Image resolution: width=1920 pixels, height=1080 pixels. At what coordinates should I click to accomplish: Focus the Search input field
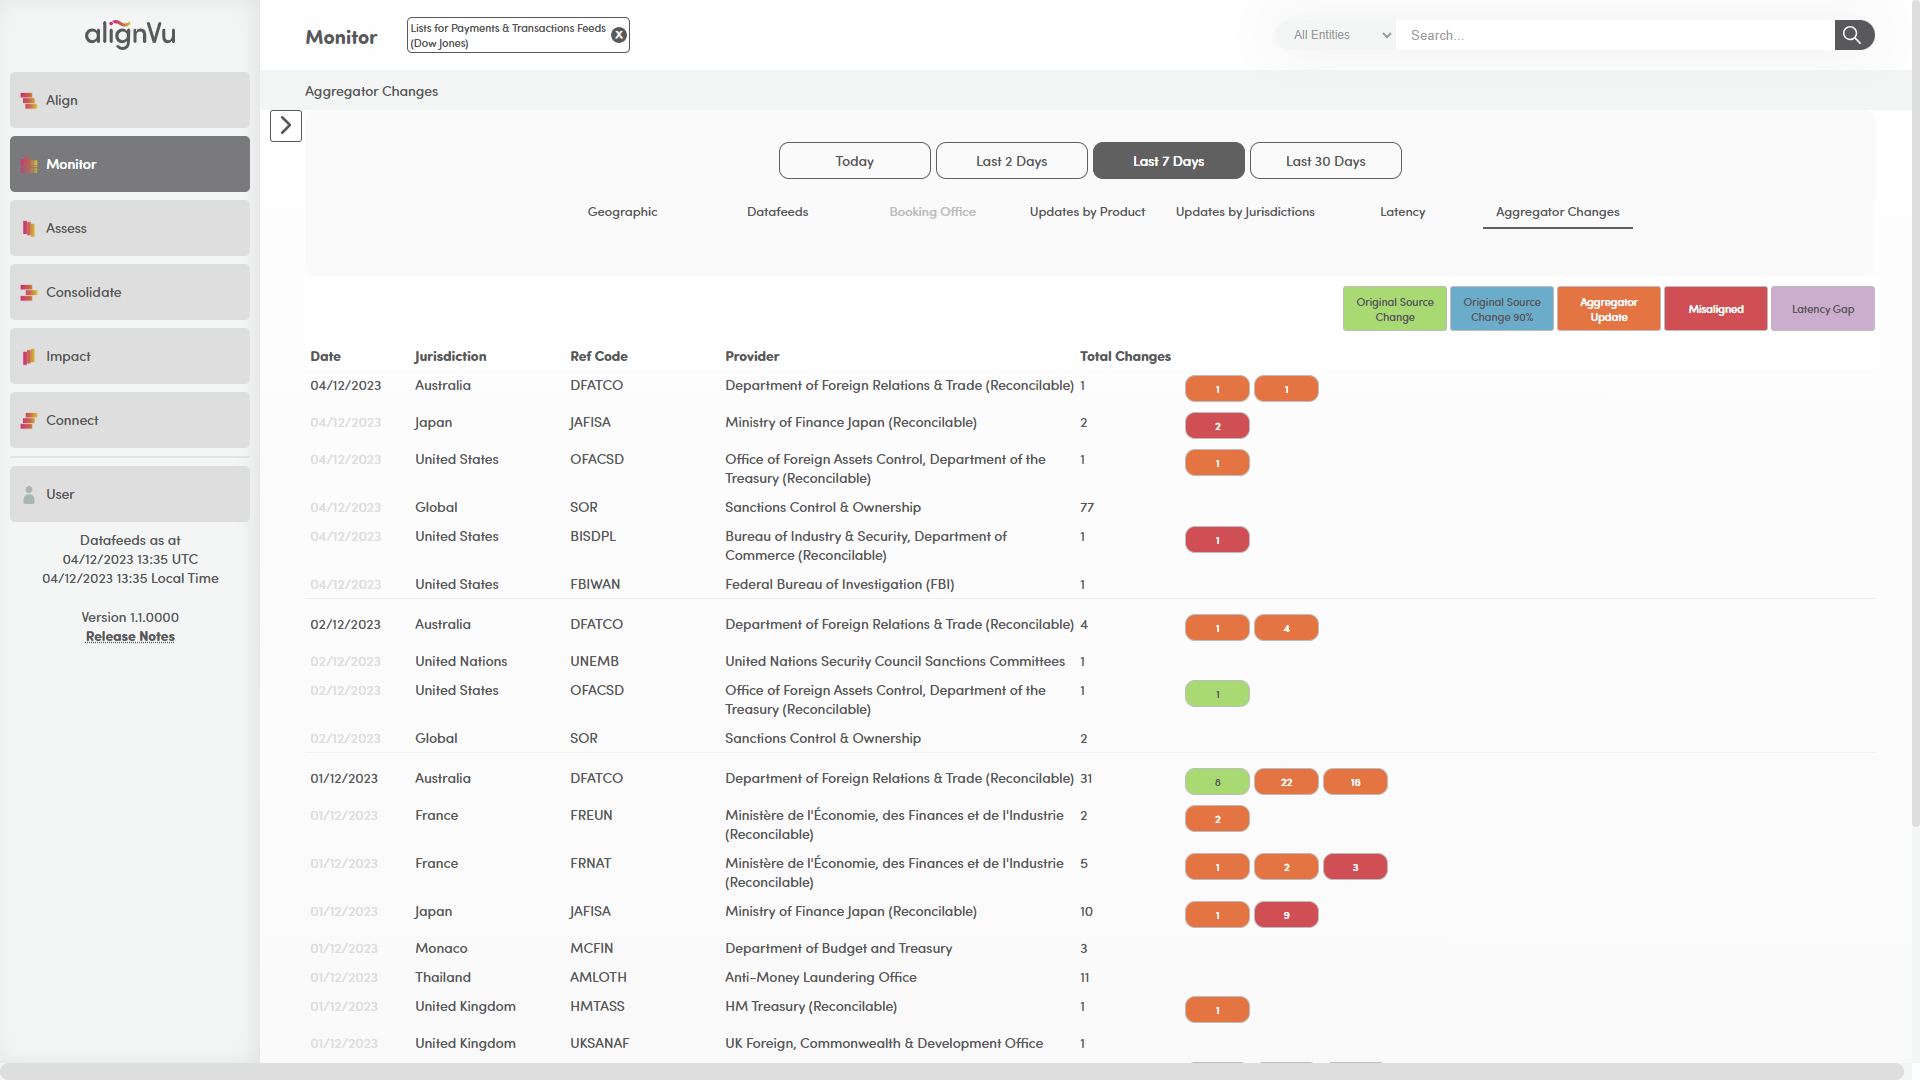click(1615, 35)
